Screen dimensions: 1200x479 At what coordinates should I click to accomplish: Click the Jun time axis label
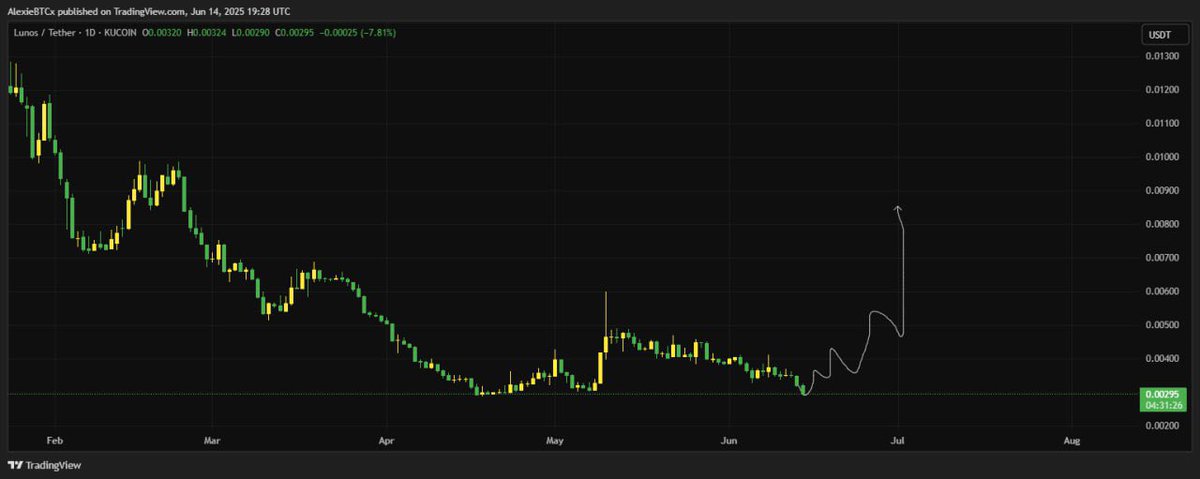pos(729,439)
